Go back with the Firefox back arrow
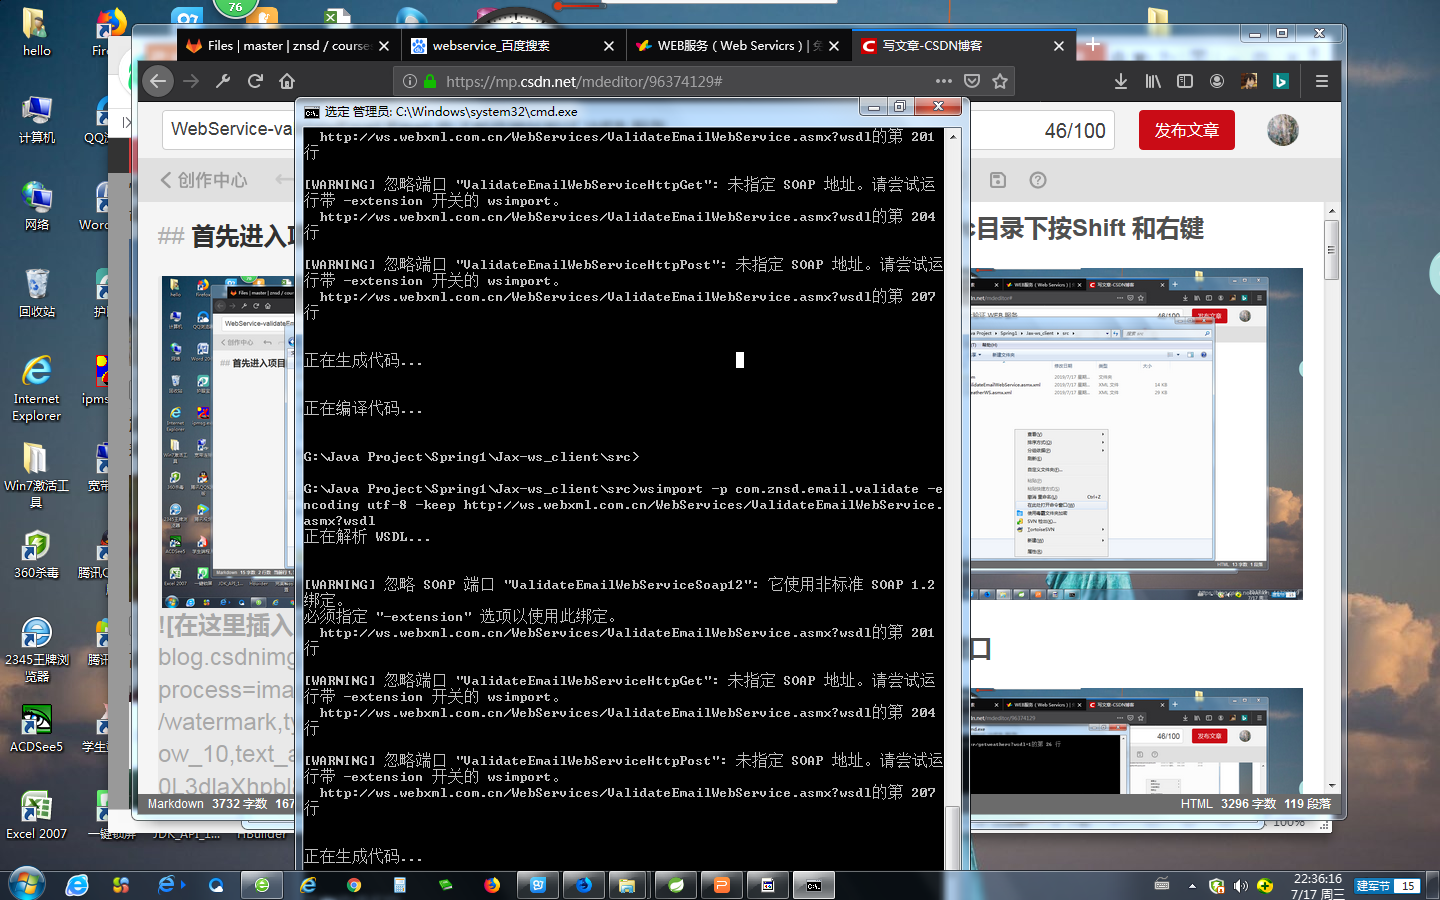Viewport: 1440px width, 900px height. pyautogui.click(x=158, y=81)
